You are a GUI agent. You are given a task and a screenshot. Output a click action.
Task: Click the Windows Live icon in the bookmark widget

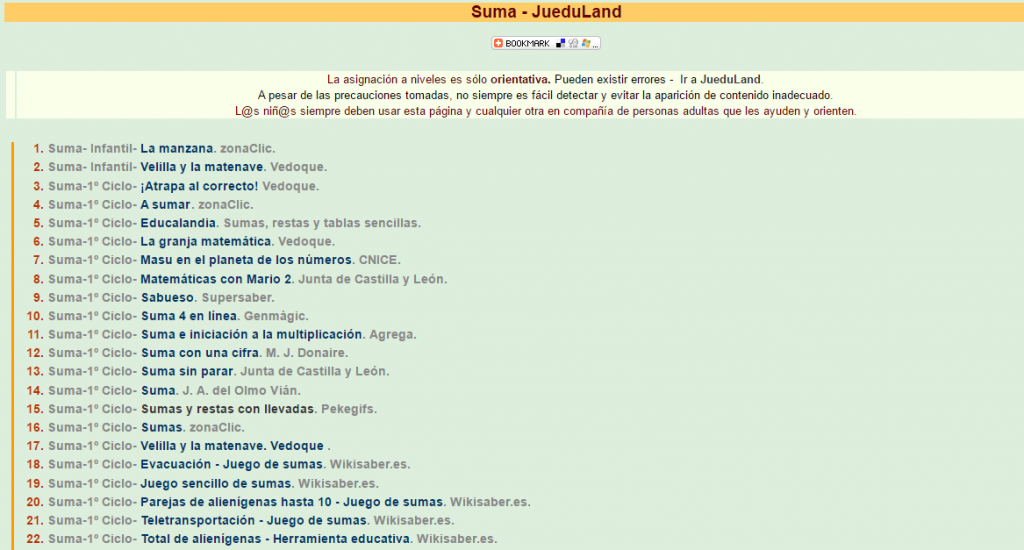[585, 43]
